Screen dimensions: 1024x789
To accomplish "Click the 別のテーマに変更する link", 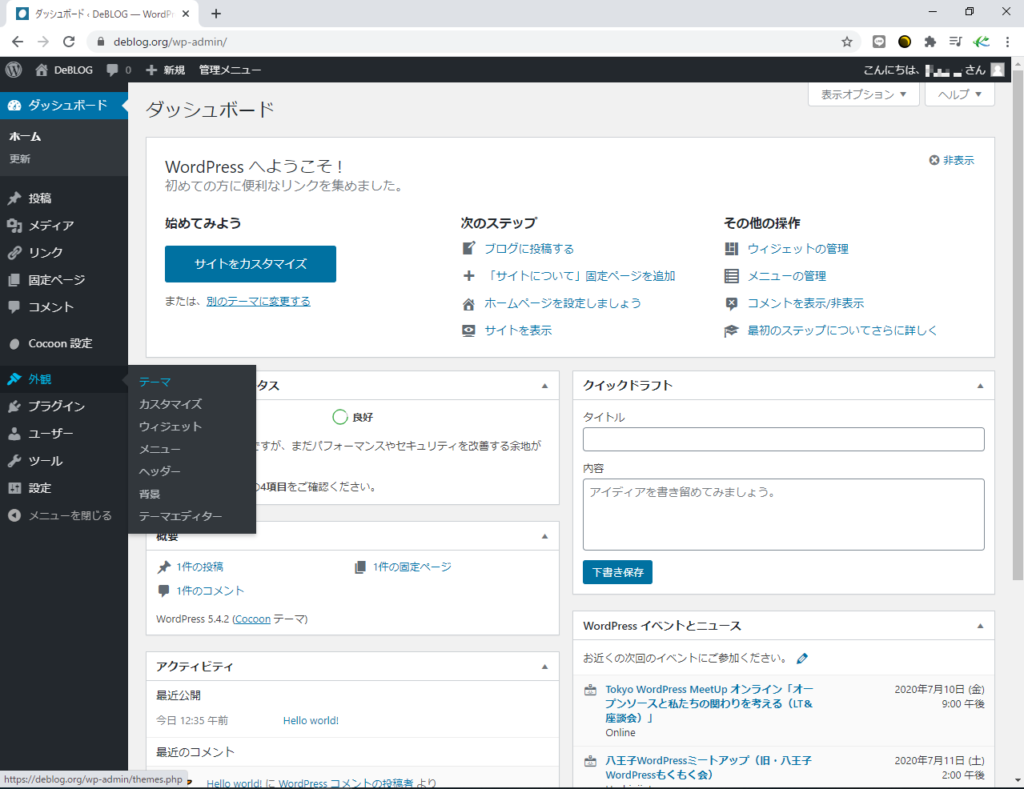I will click(x=258, y=301).
